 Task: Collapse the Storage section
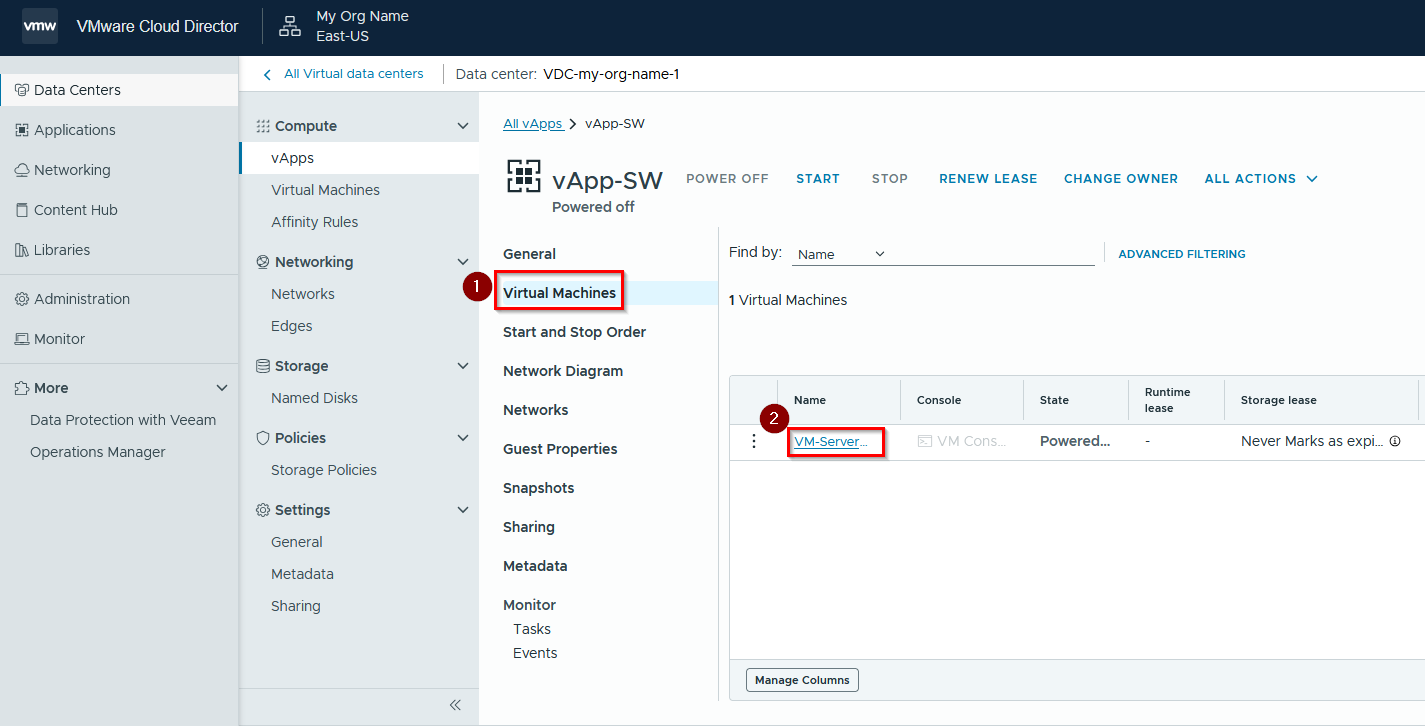click(462, 366)
